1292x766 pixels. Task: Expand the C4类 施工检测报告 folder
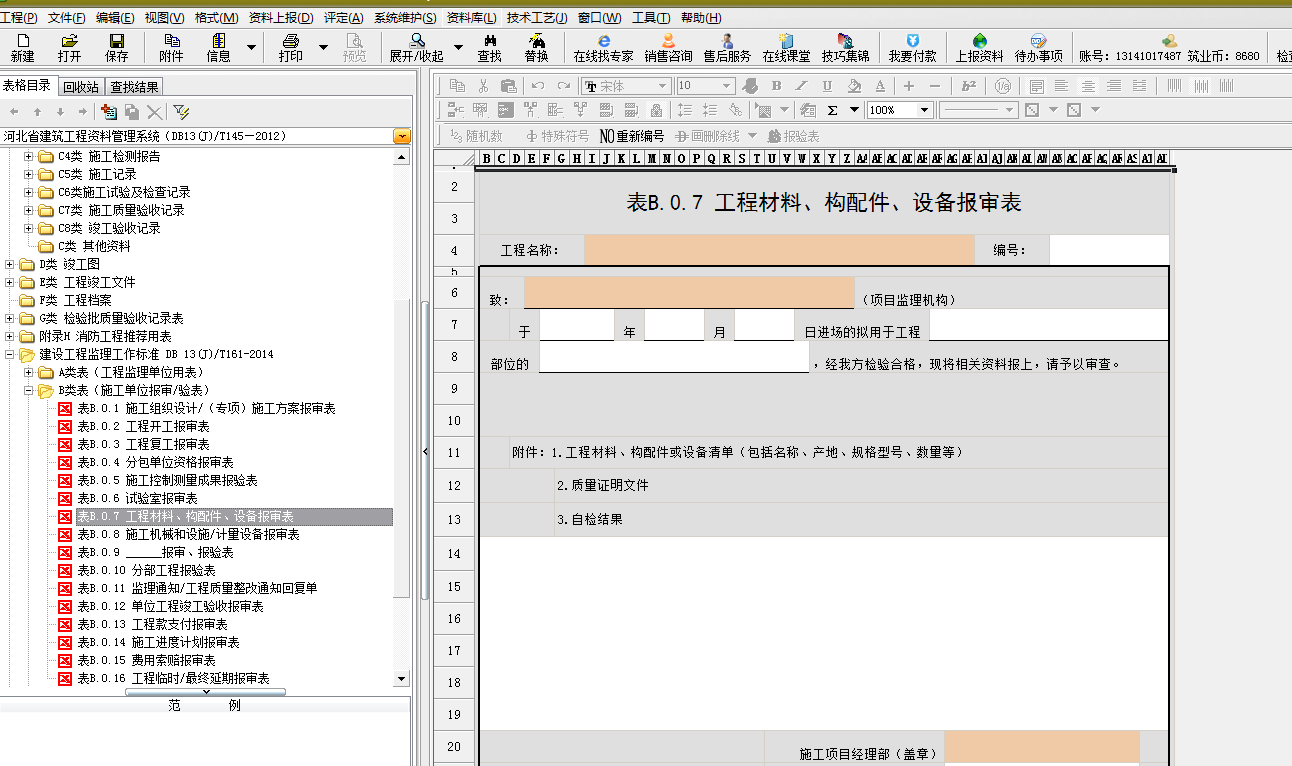[x=29, y=157]
